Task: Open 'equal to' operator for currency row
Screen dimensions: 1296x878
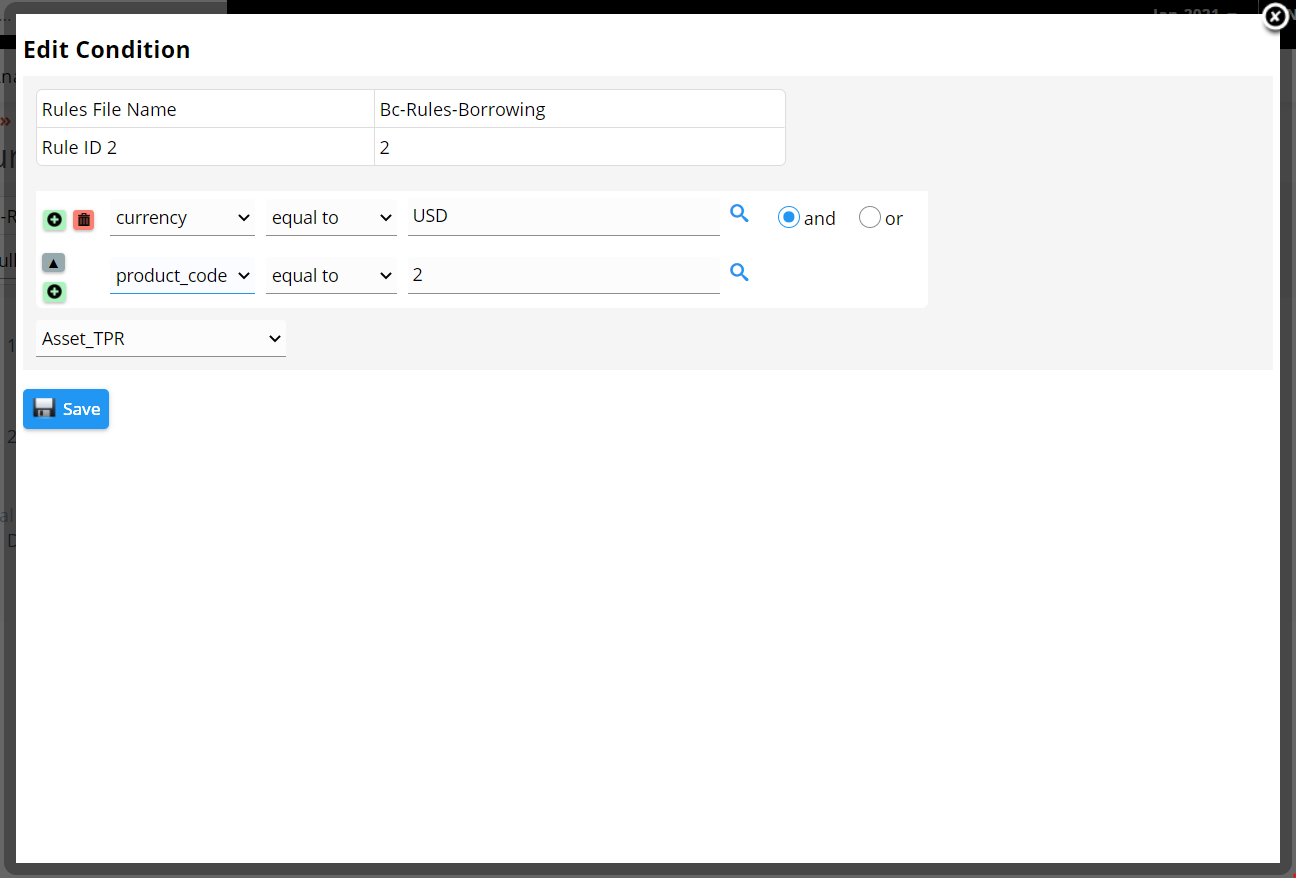Action: pyautogui.click(x=331, y=218)
